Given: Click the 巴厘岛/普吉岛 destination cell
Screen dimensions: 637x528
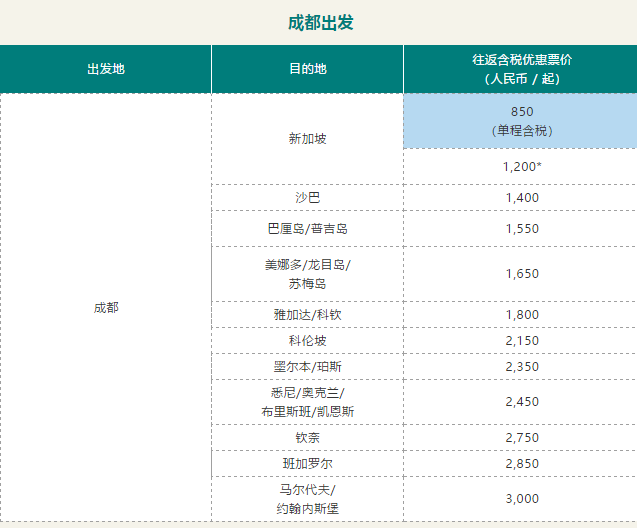Looking at the screenshot, I should [x=307, y=229].
